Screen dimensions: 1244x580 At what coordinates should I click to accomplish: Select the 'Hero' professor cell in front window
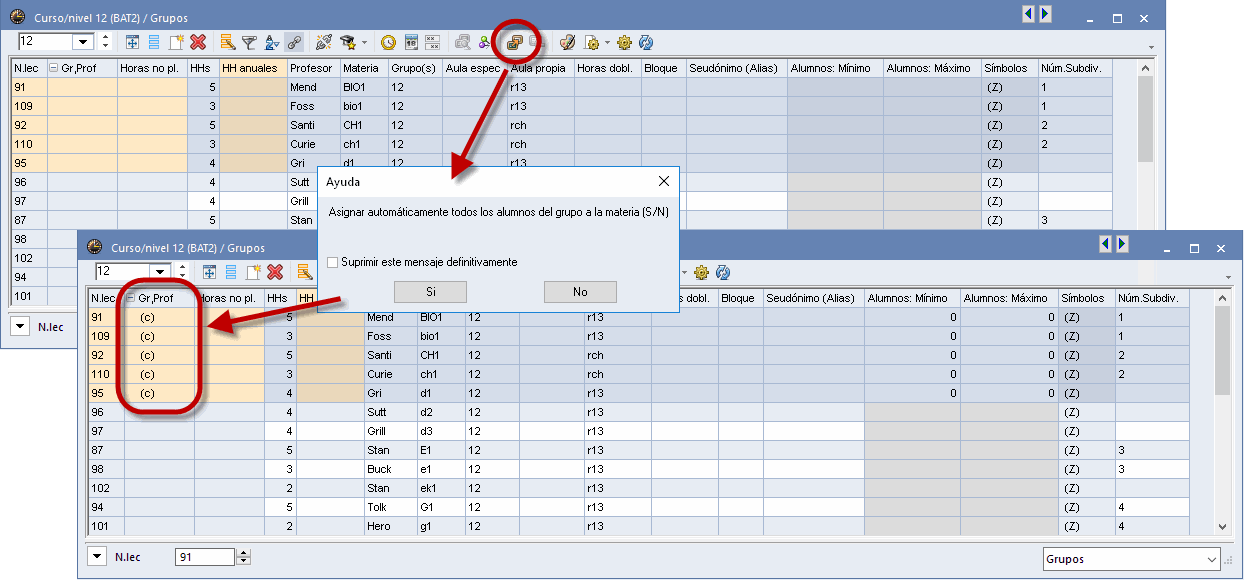pos(390,526)
